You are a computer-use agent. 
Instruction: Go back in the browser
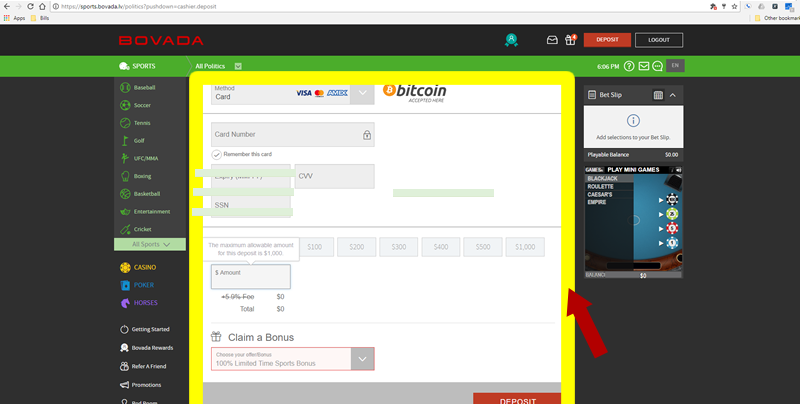[x=7, y=7]
